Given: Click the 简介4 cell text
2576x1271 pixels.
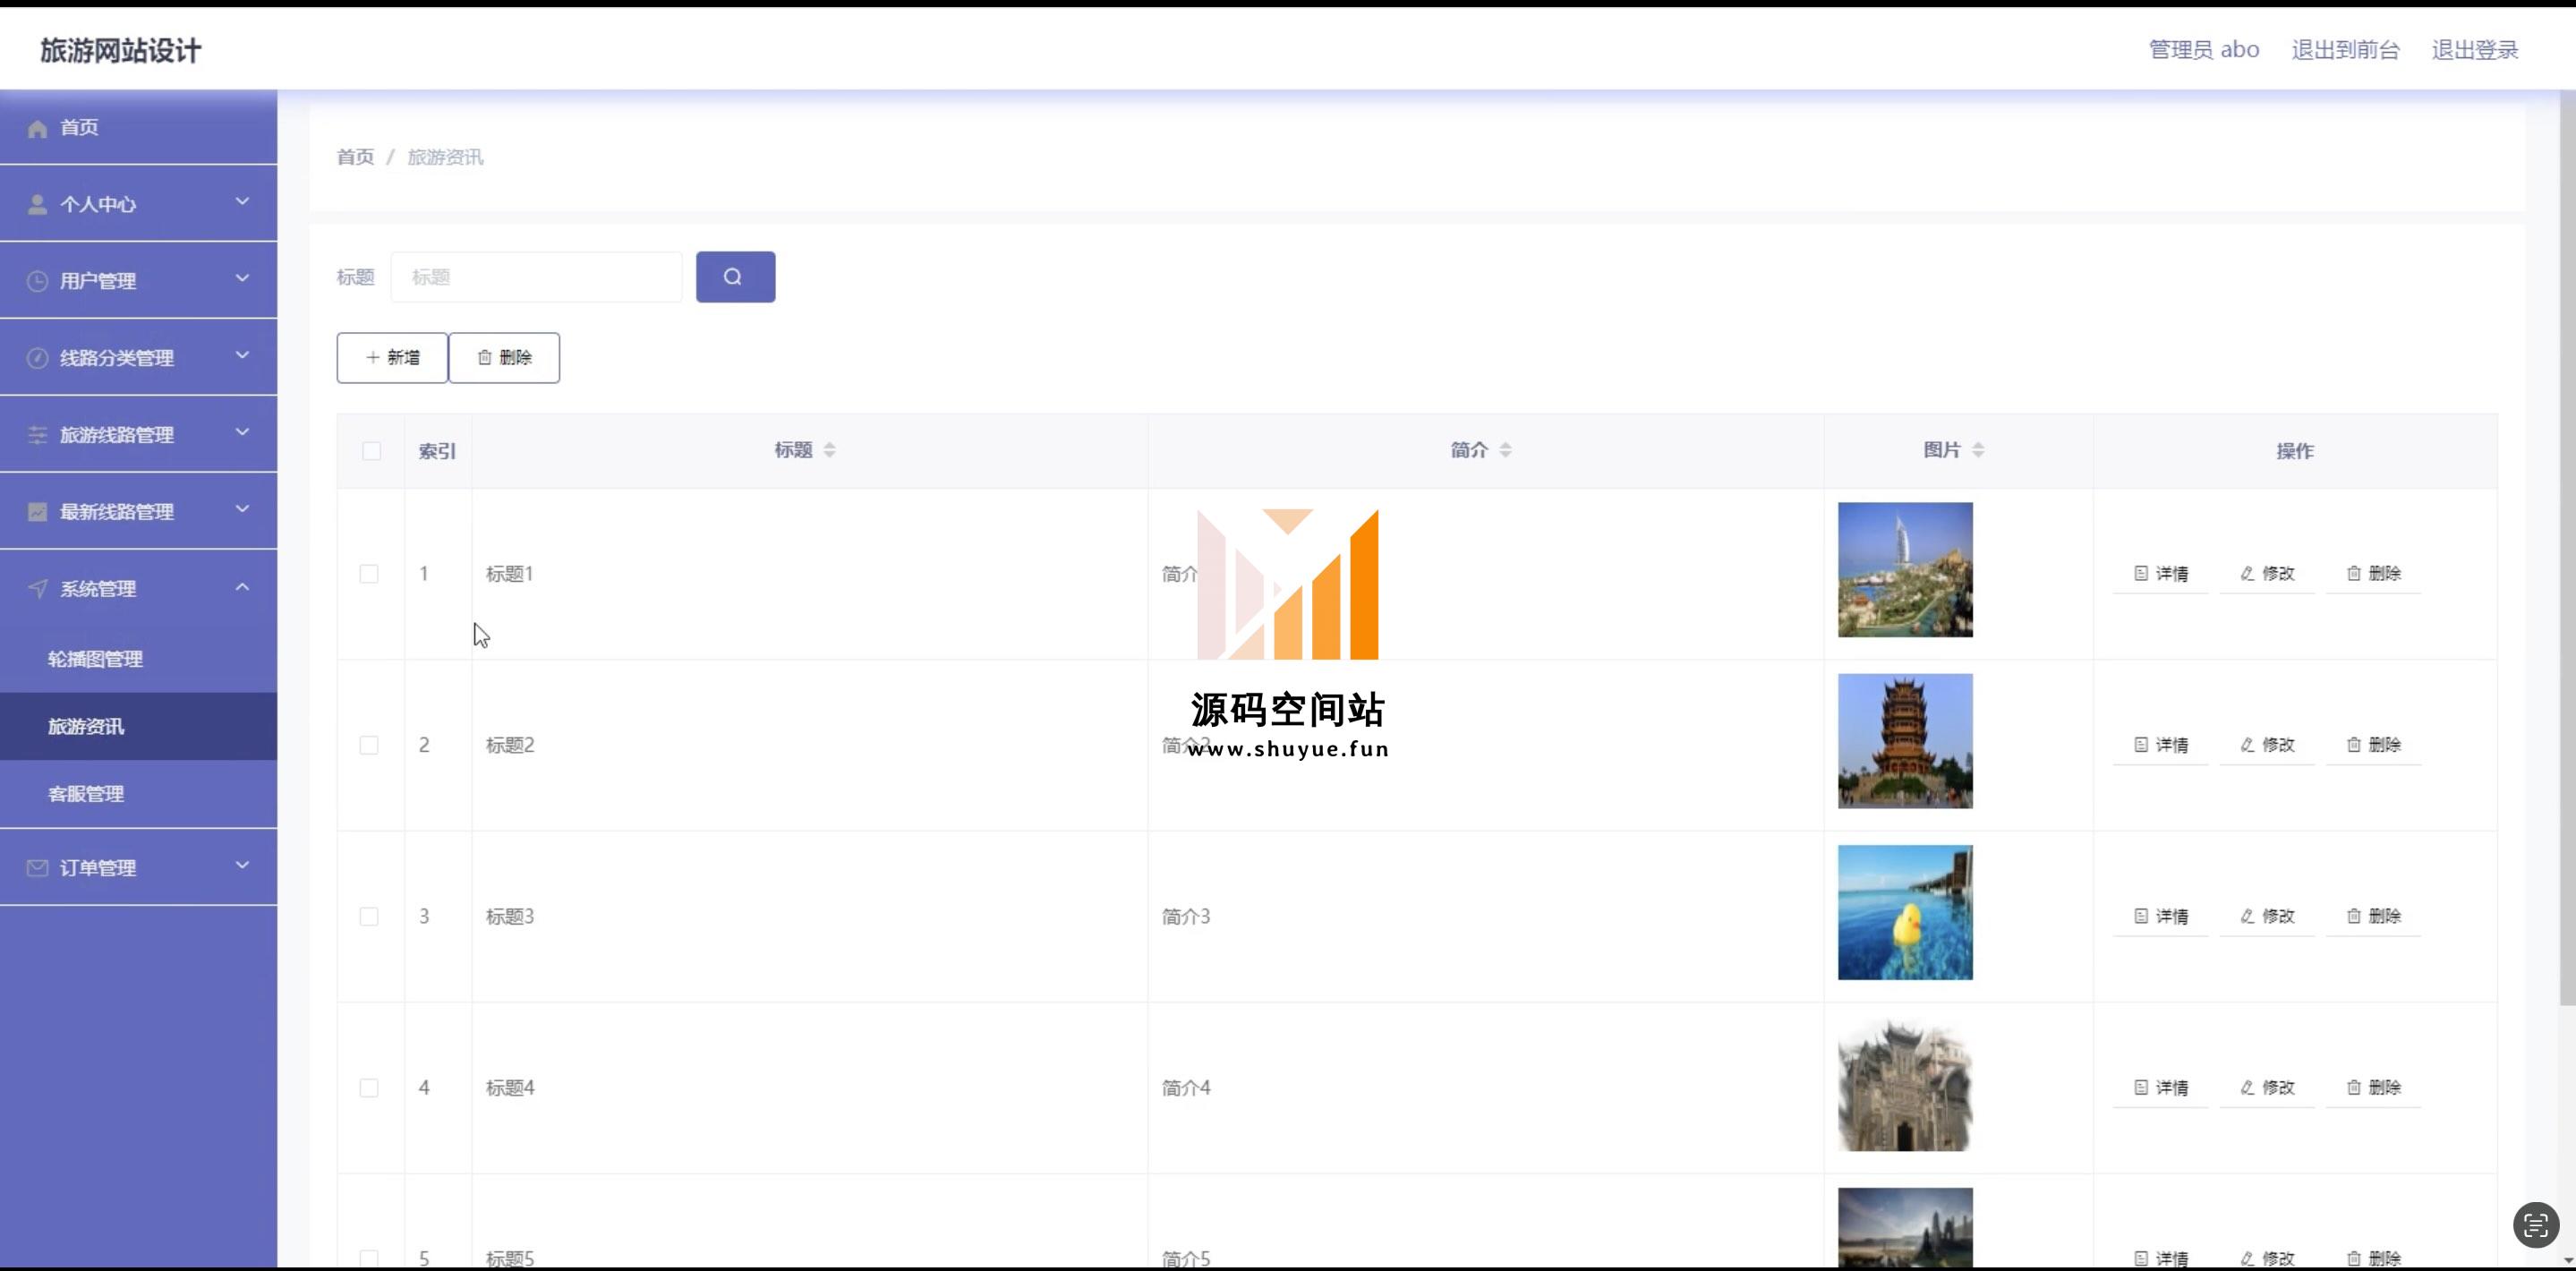Looking at the screenshot, I should [1186, 1087].
